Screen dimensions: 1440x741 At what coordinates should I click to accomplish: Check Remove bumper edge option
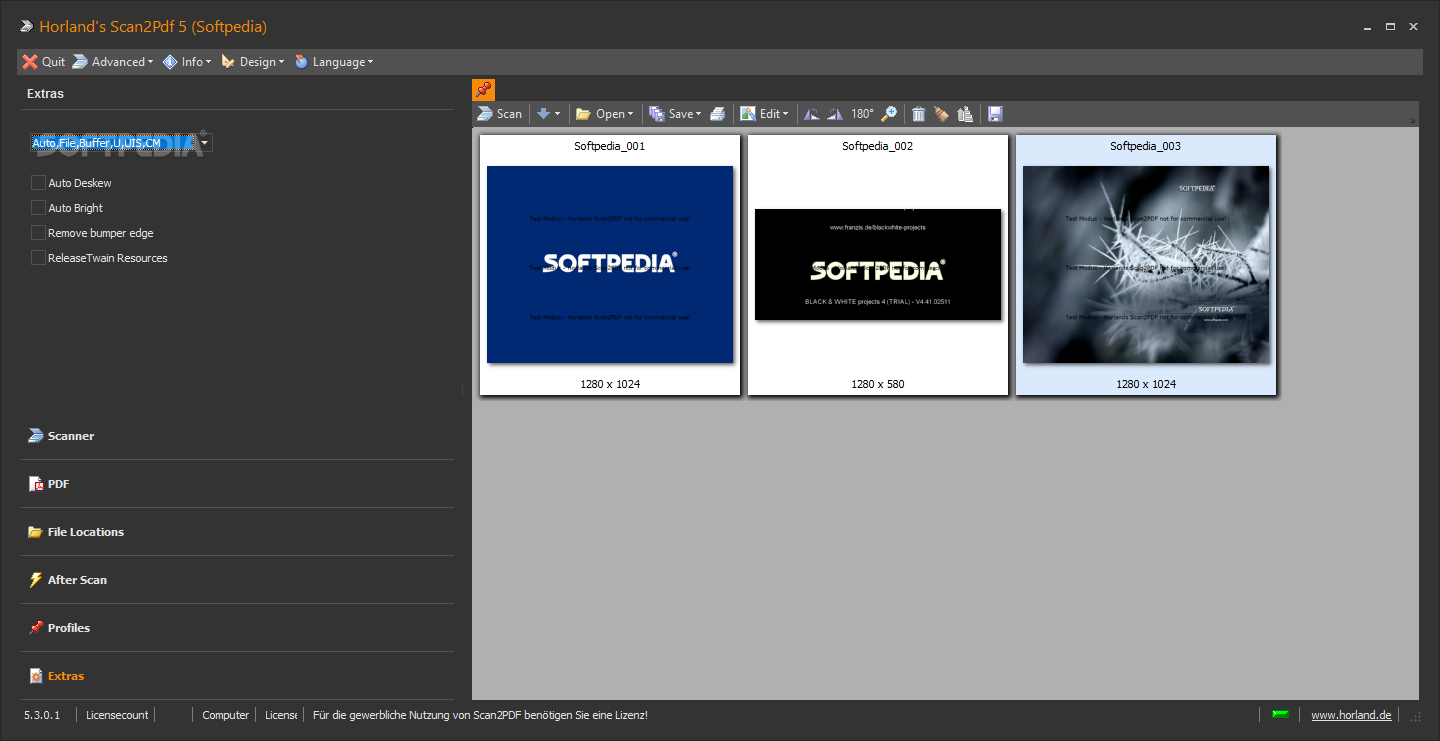click(x=39, y=233)
